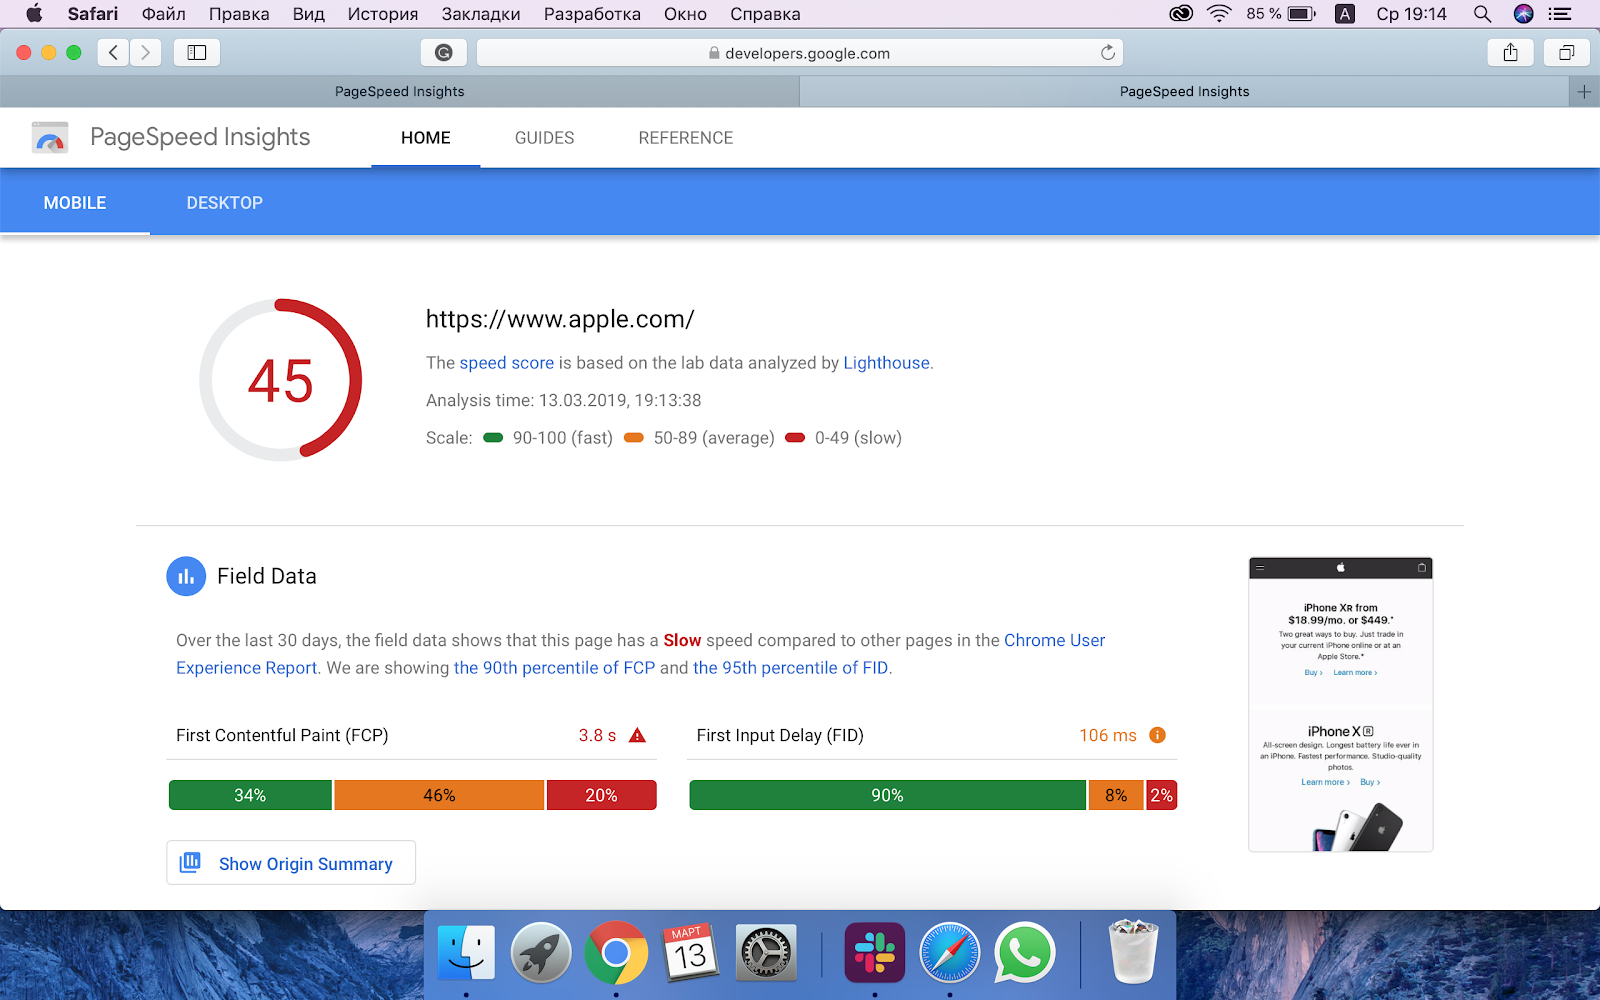Open the История menu
The height and width of the screenshot is (1000, 1600).
(x=383, y=14)
